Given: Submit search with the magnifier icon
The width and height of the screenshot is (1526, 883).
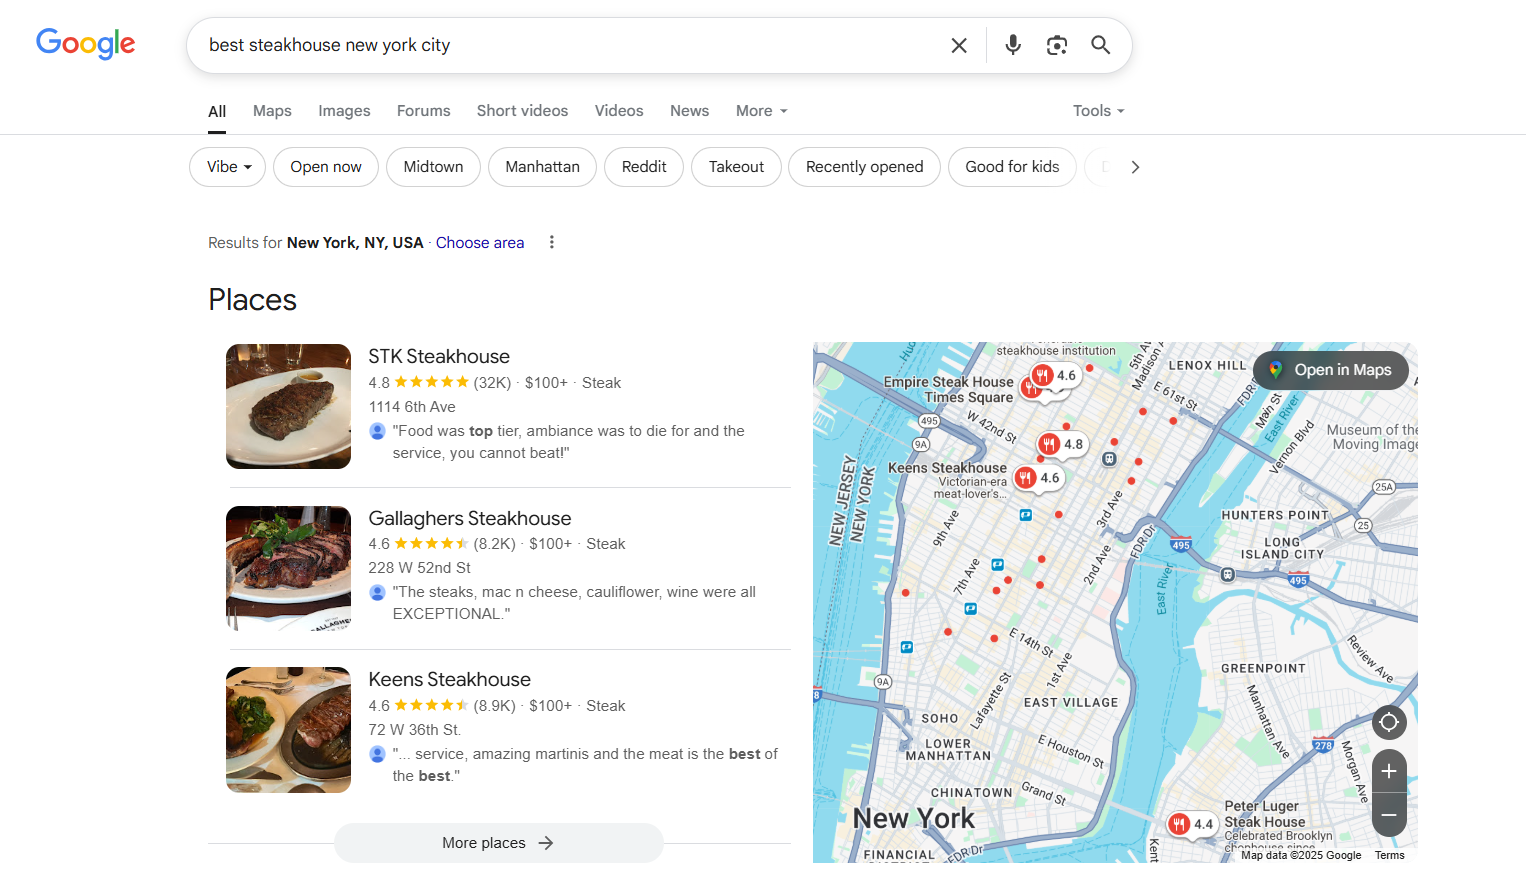Looking at the screenshot, I should pos(1101,45).
